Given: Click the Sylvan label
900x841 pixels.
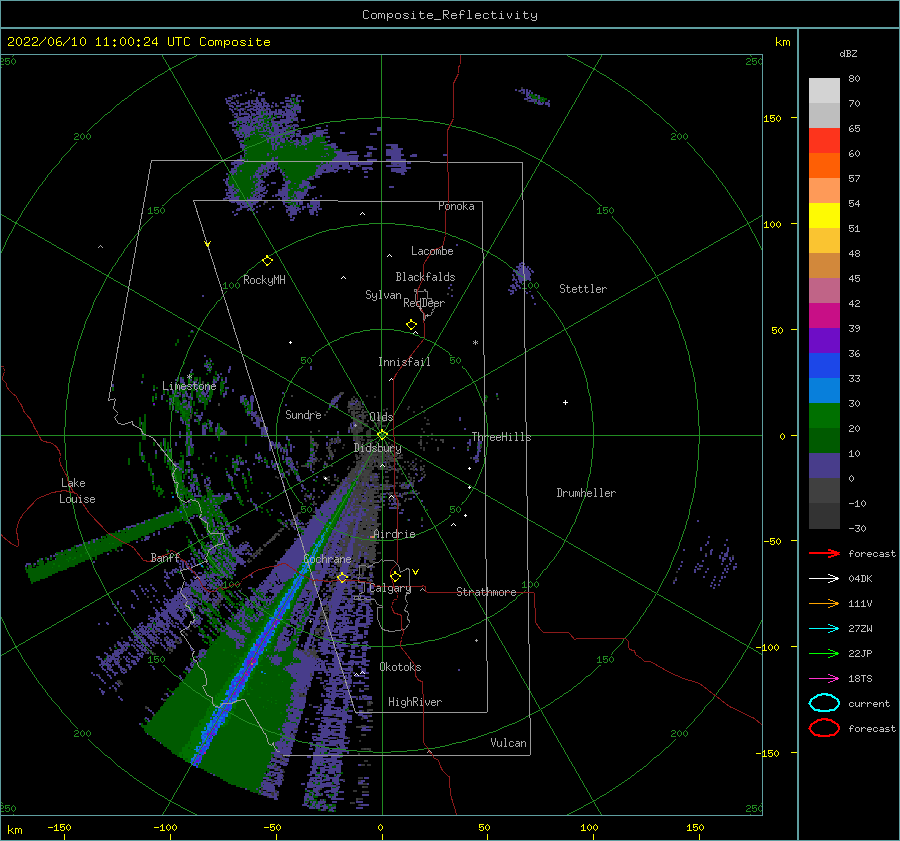Looking at the screenshot, I should [383, 295].
